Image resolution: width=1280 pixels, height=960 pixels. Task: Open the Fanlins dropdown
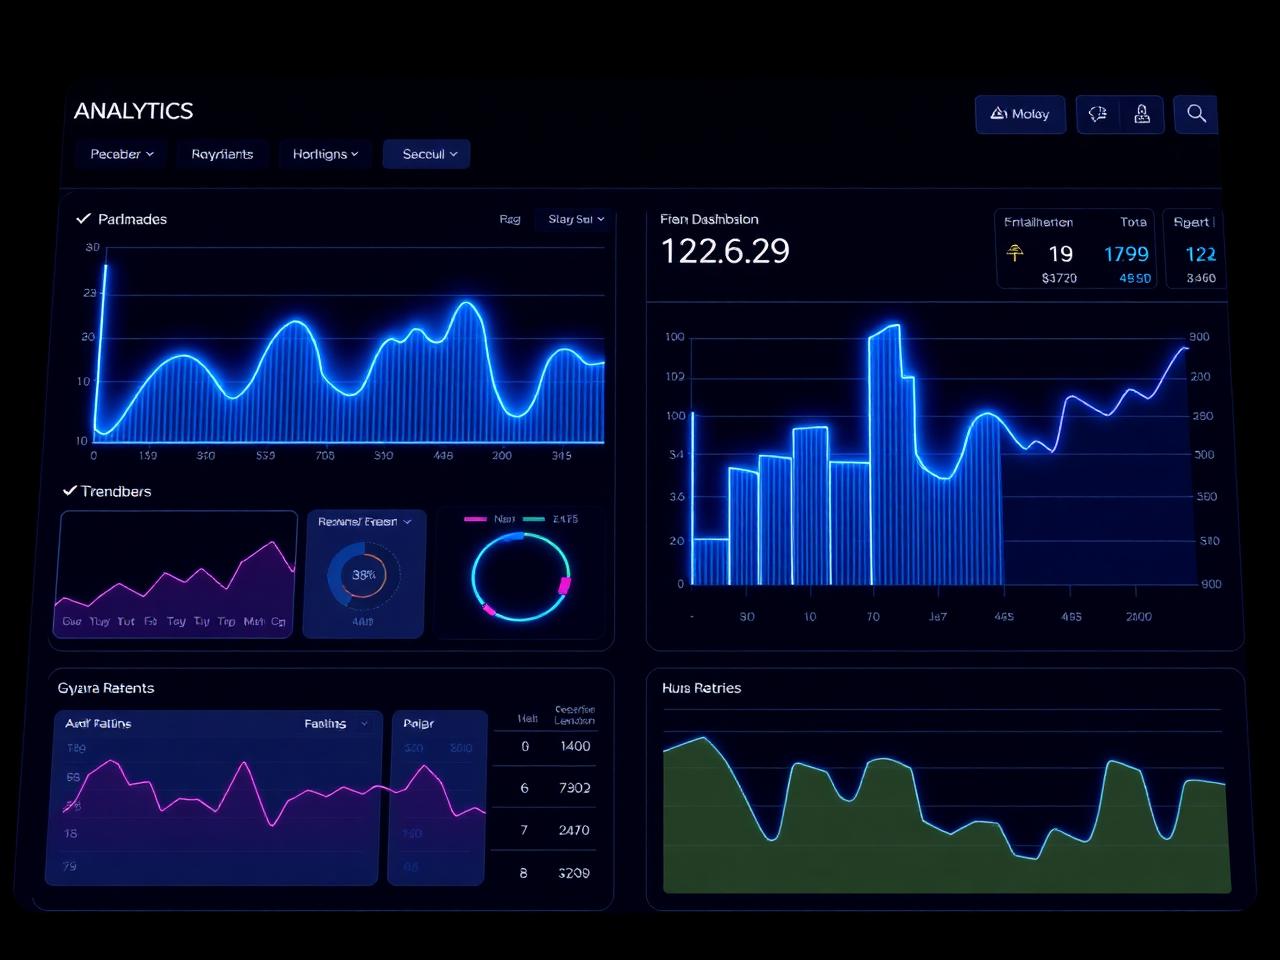pos(336,723)
